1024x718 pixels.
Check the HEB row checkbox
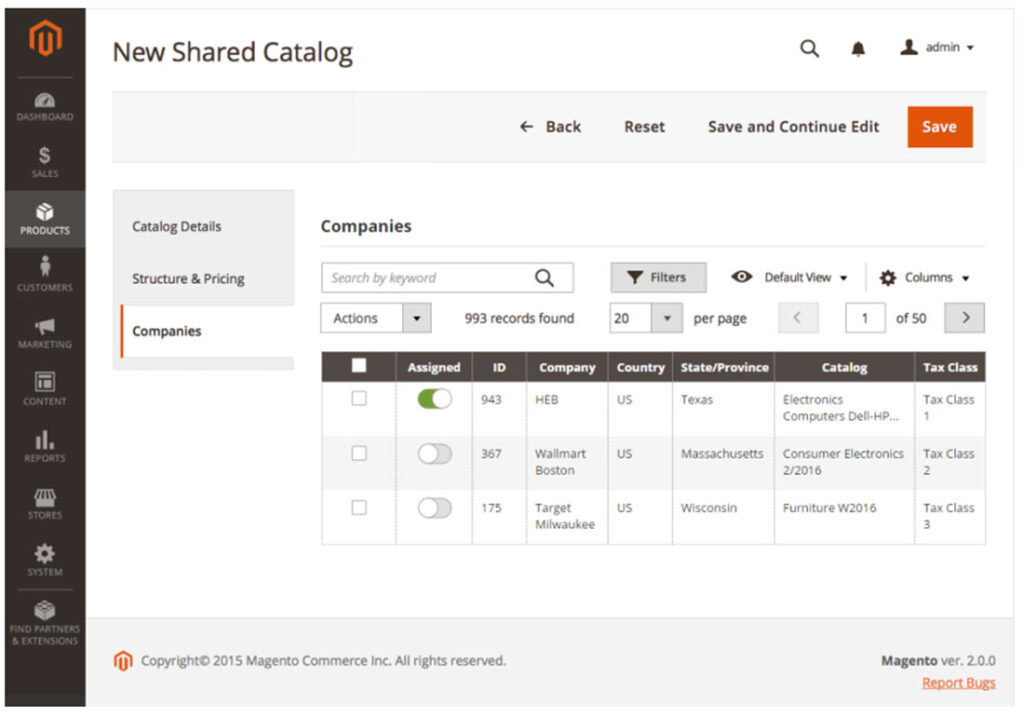(359, 399)
